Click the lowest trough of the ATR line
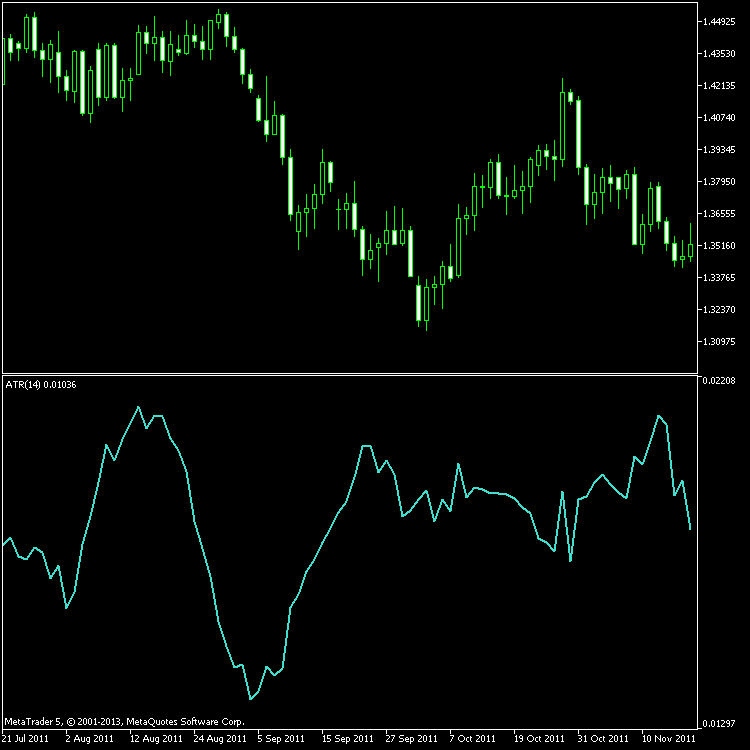 (250, 699)
